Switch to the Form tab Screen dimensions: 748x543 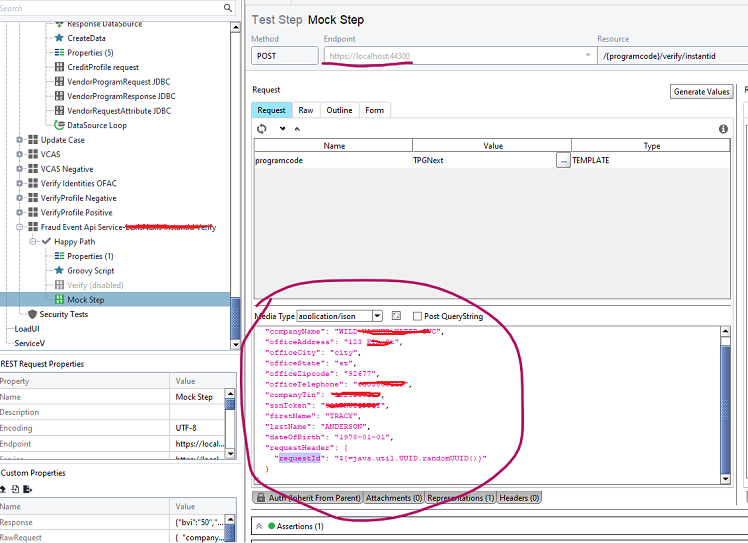(x=374, y=110)
